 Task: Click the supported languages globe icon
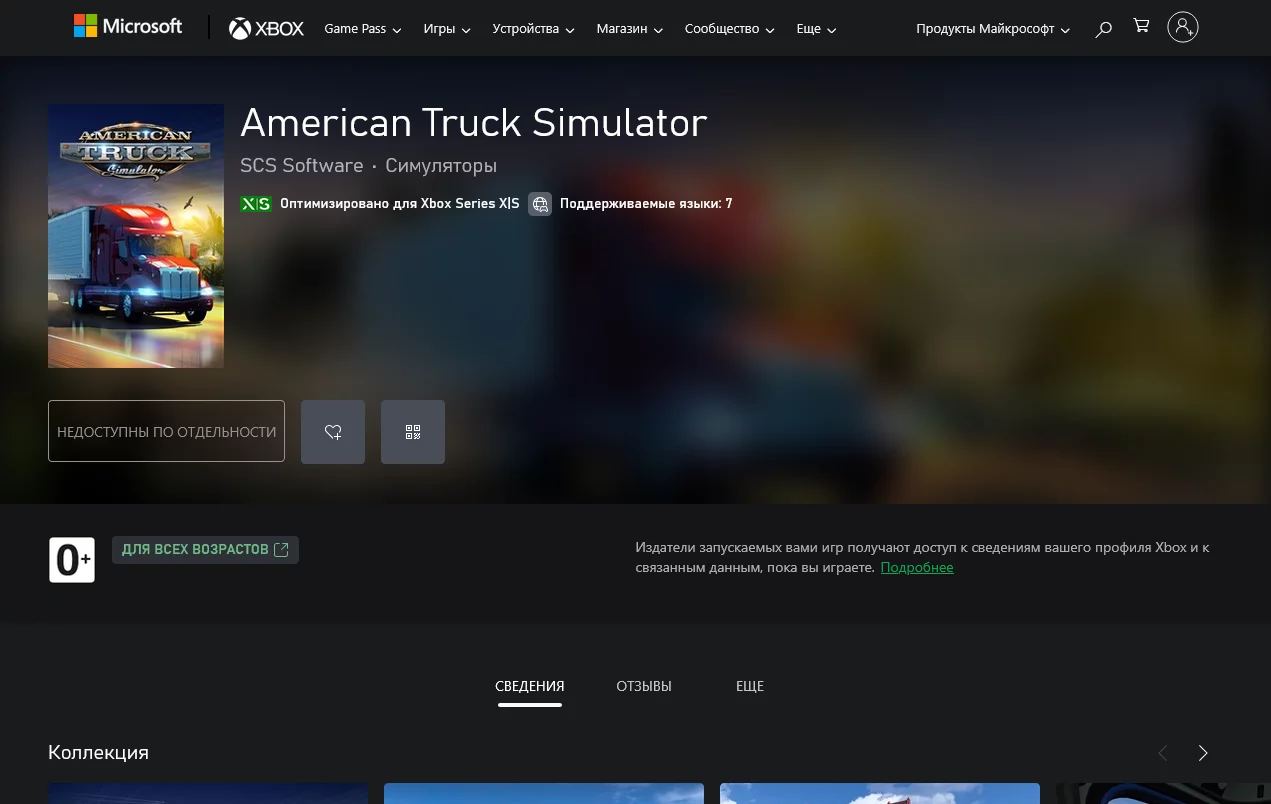click(540, 204)
